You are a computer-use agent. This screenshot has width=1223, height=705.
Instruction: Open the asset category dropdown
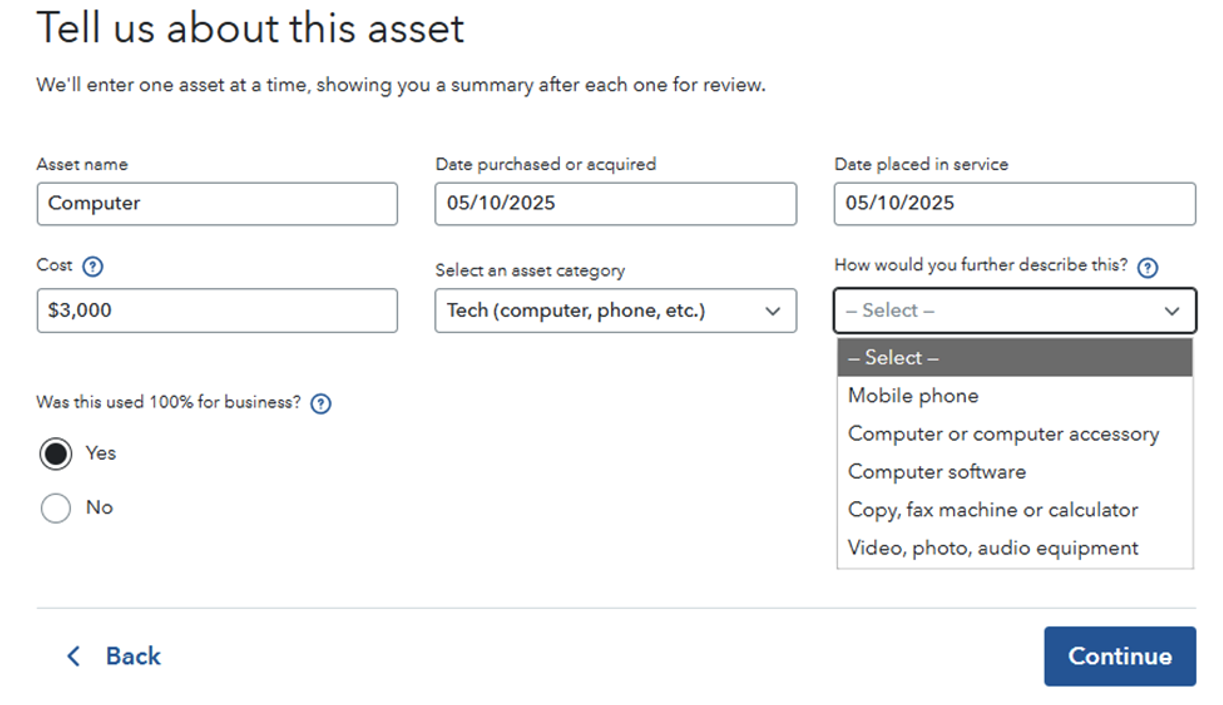click(x=615, y=311)
